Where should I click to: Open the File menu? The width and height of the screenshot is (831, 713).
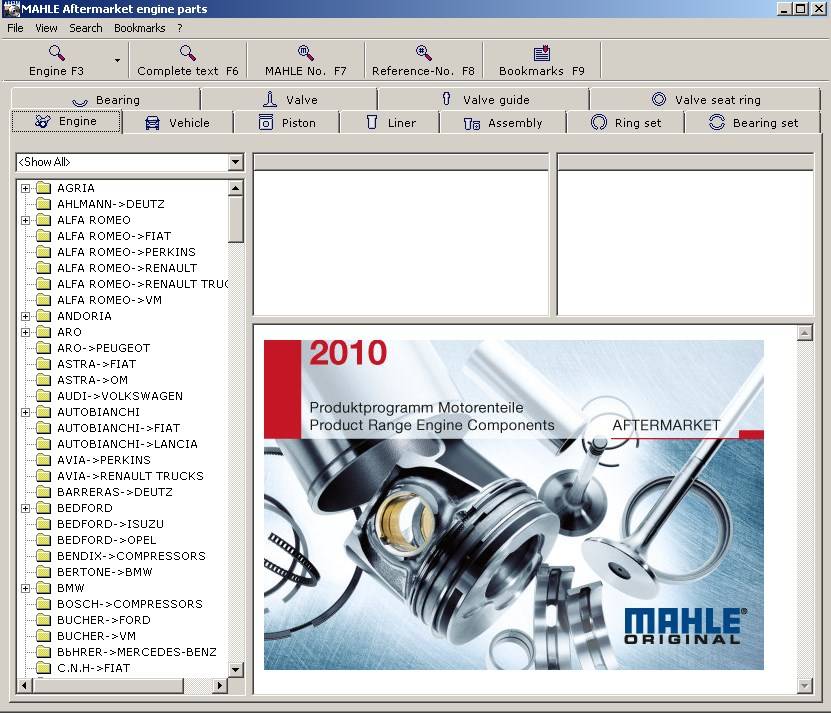click(x=15, y=28)
